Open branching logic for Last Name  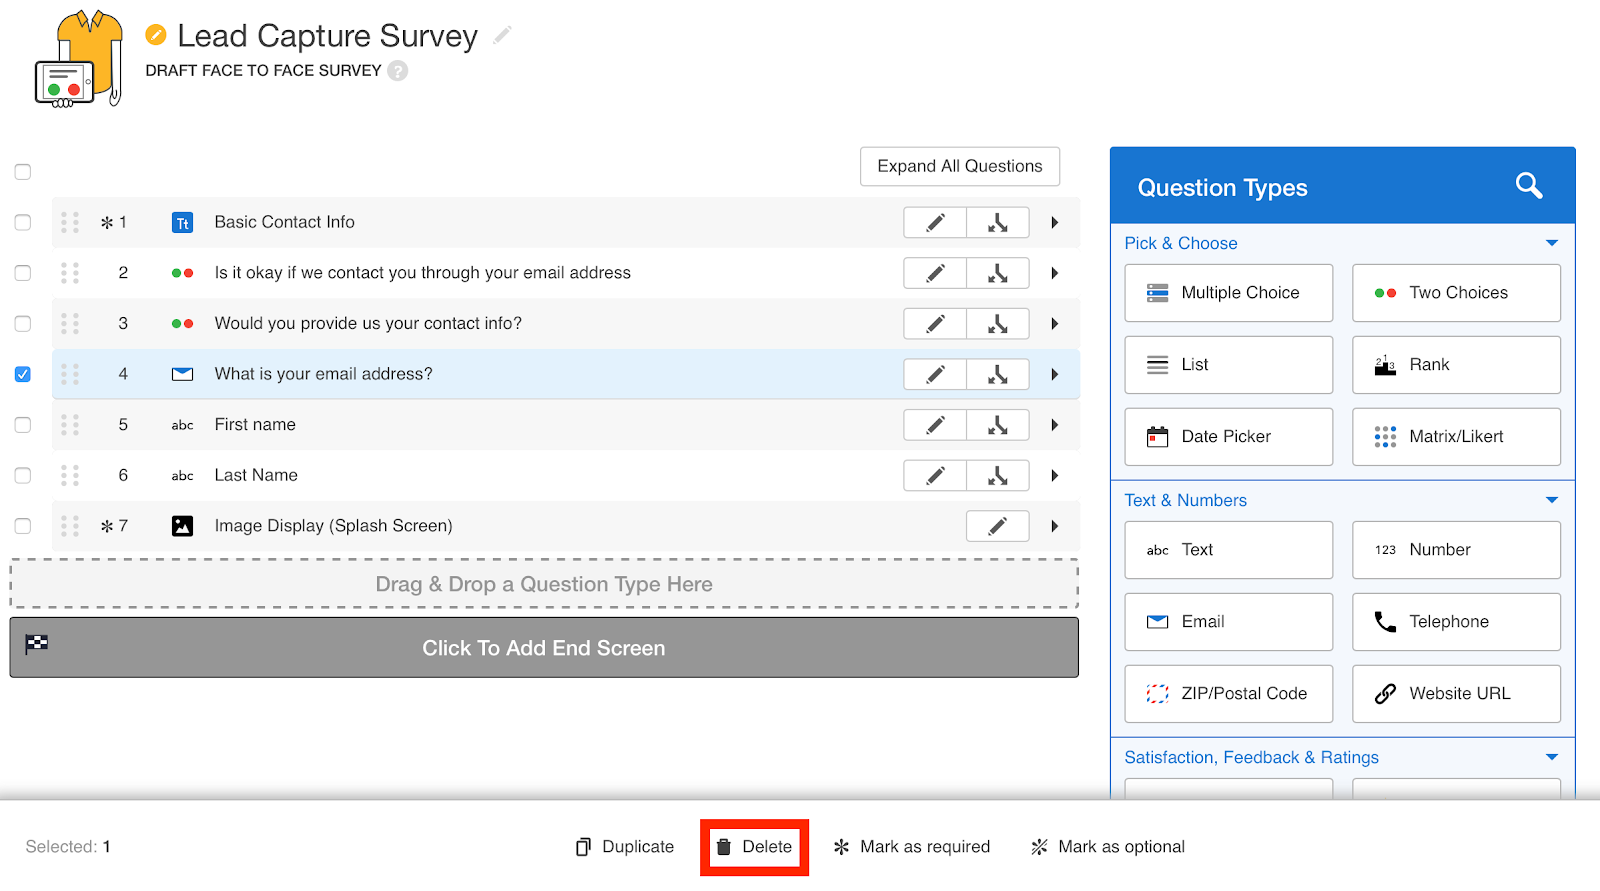pos(998,476)
